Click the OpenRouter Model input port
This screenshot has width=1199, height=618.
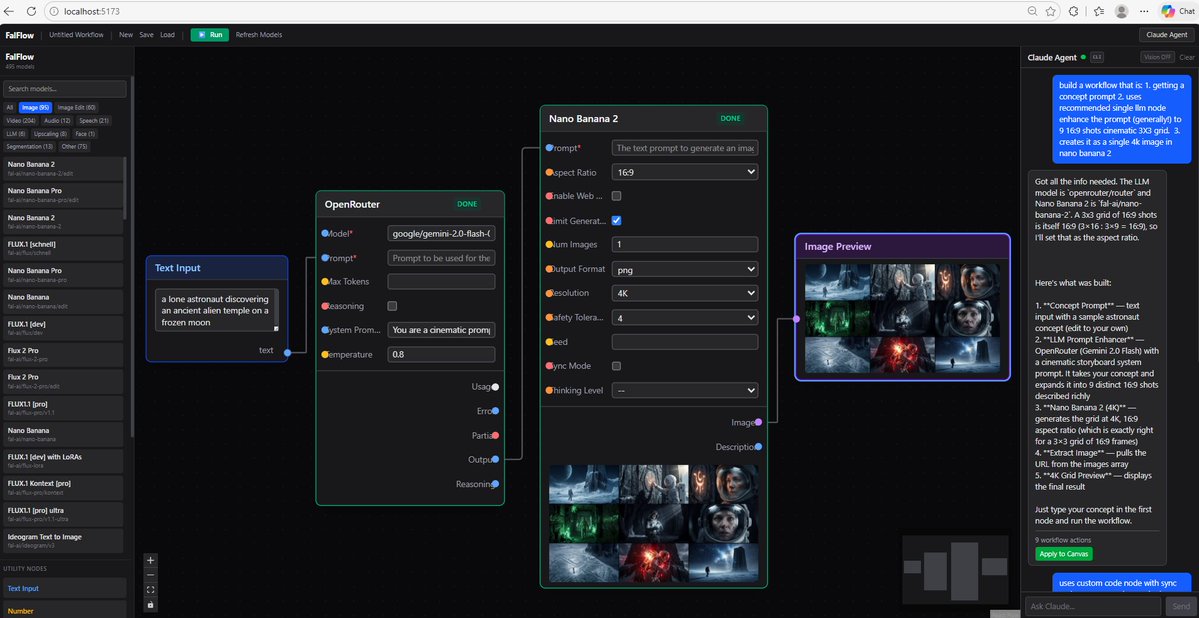(x=325, y=233)
